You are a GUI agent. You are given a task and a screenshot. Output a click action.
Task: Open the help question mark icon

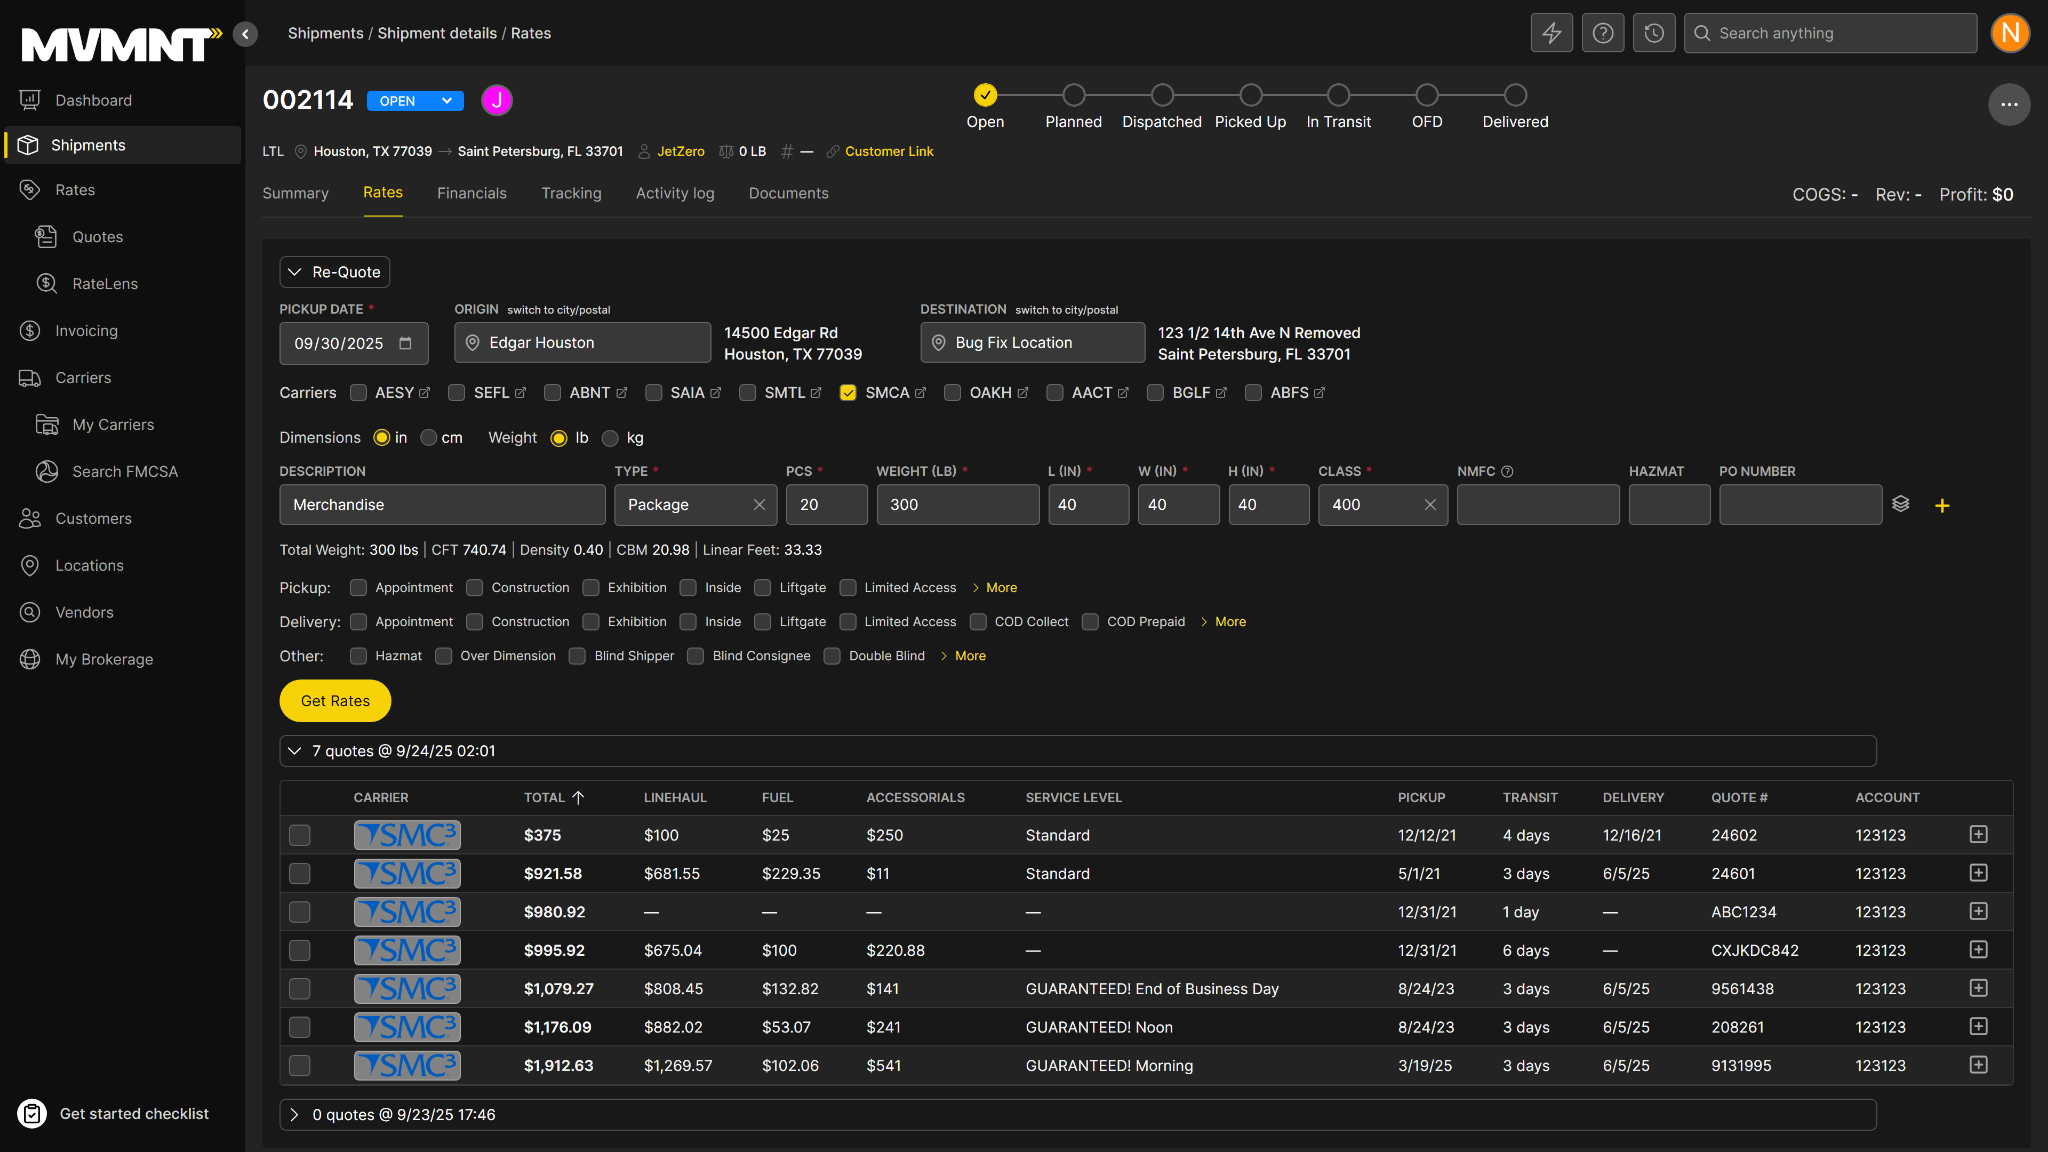point(1602,33)
